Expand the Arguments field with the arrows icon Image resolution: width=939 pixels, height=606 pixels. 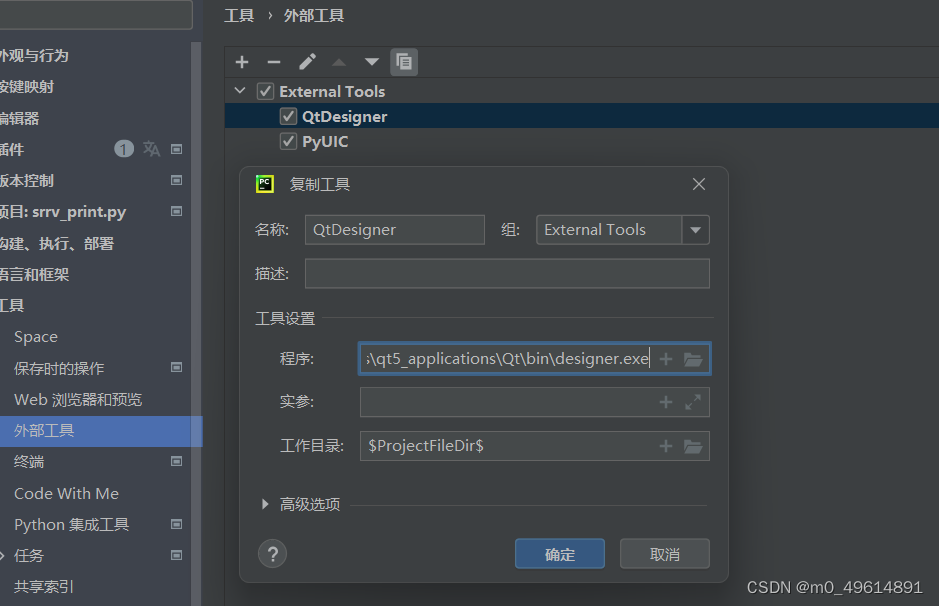pyautogui.click(x=693, y=402)
